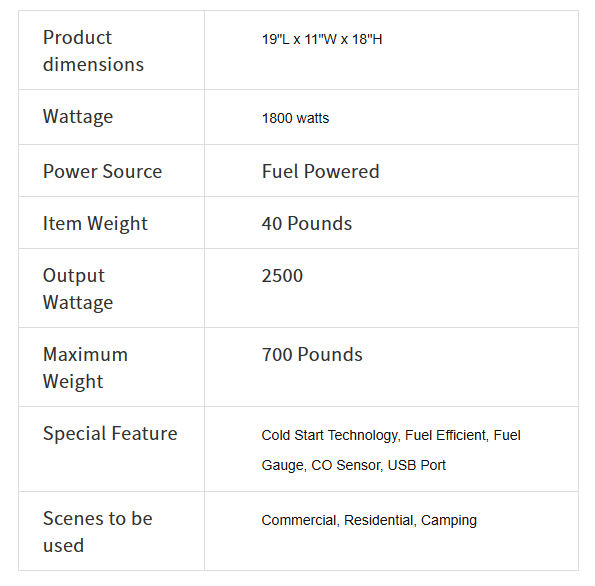Screen dimensions: 595x586
Task: Click the Power Source label
Action: coord(102,171)
